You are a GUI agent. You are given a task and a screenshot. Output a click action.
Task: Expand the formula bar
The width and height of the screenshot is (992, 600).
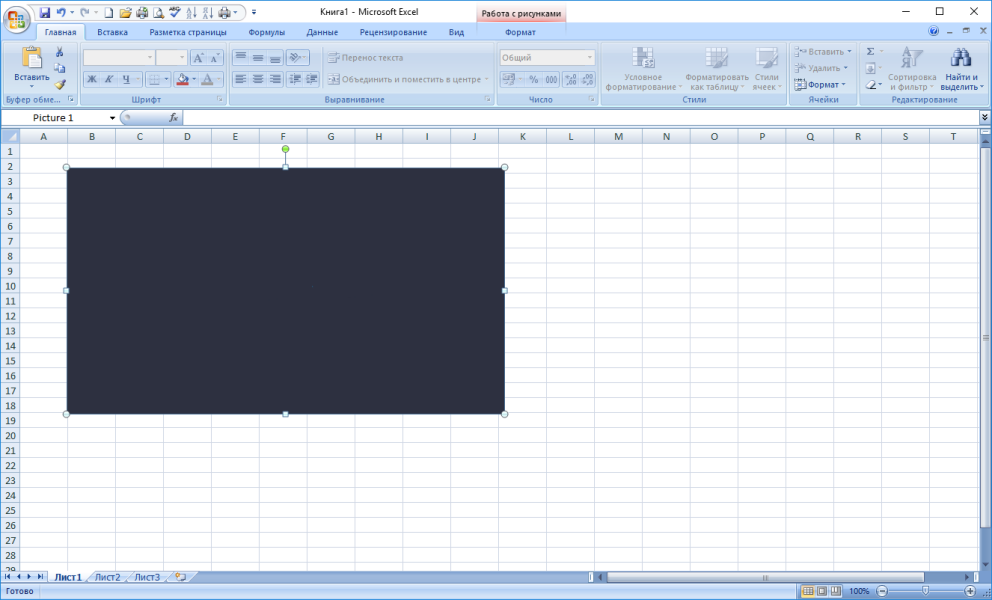tap(984, 118)
